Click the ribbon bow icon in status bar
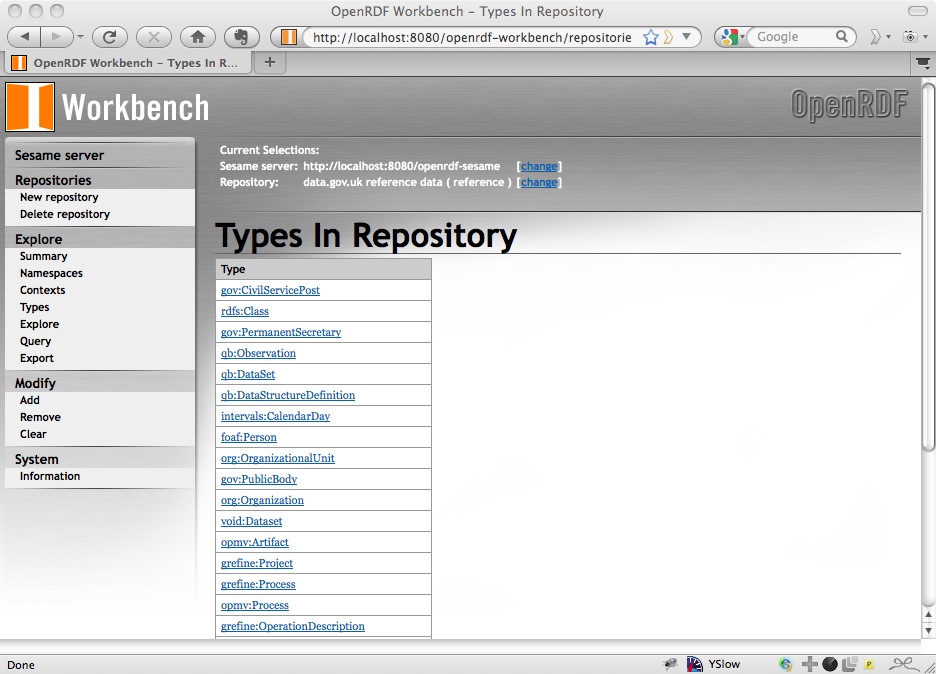 point(903,664)
